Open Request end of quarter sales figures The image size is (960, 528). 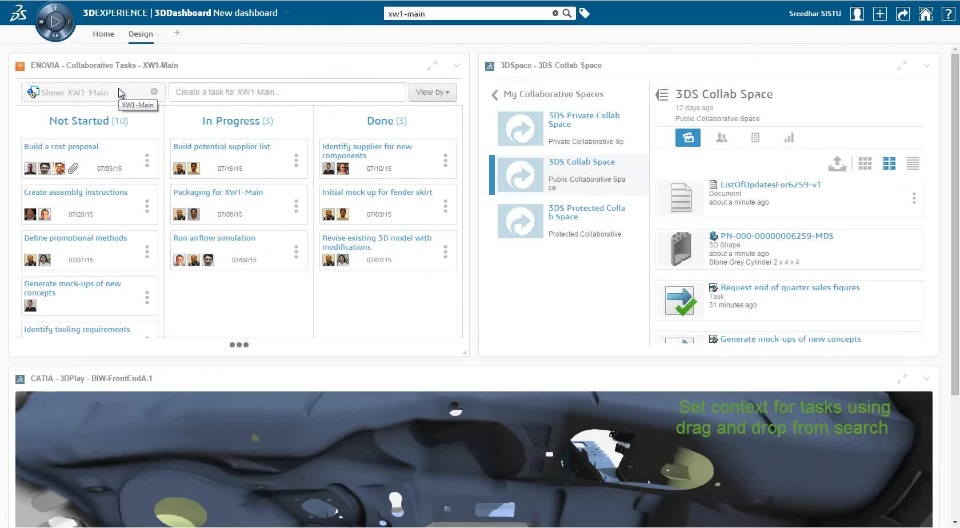coord(790,287)
